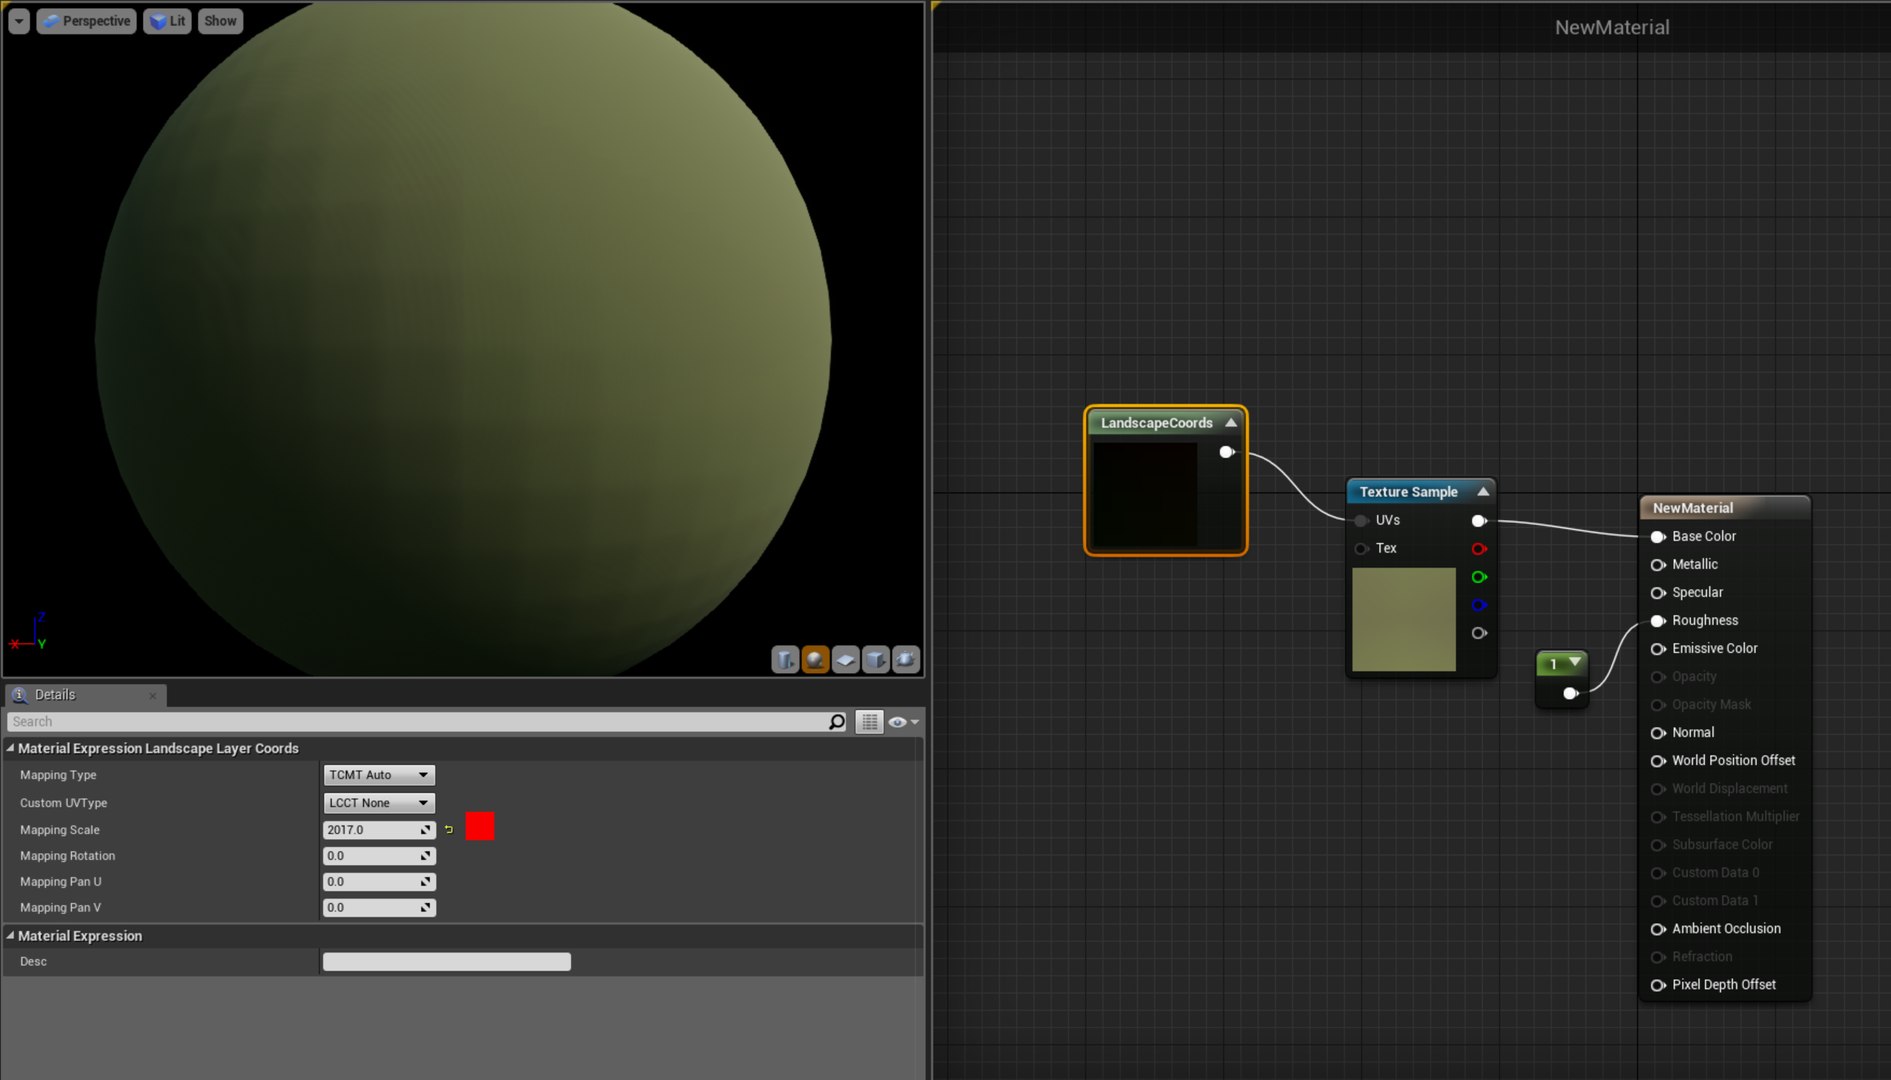Image resolution: width=1891 pixels, height=1080 pixels.
Task: Click the Pixel Depth Offset input pin
Action: [1658, 984]
